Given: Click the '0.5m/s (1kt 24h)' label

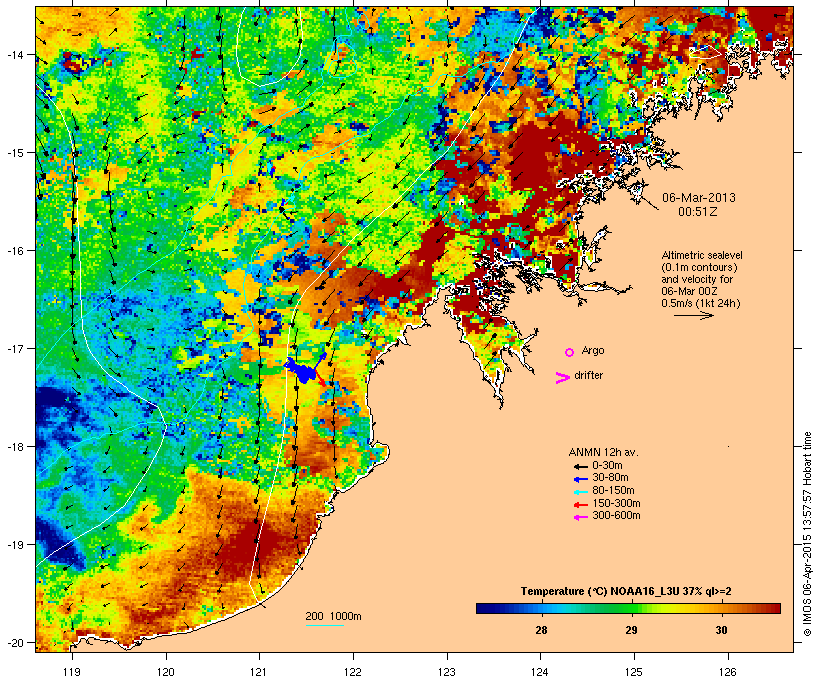Looking at the screenshot, I should click(701, 303).
